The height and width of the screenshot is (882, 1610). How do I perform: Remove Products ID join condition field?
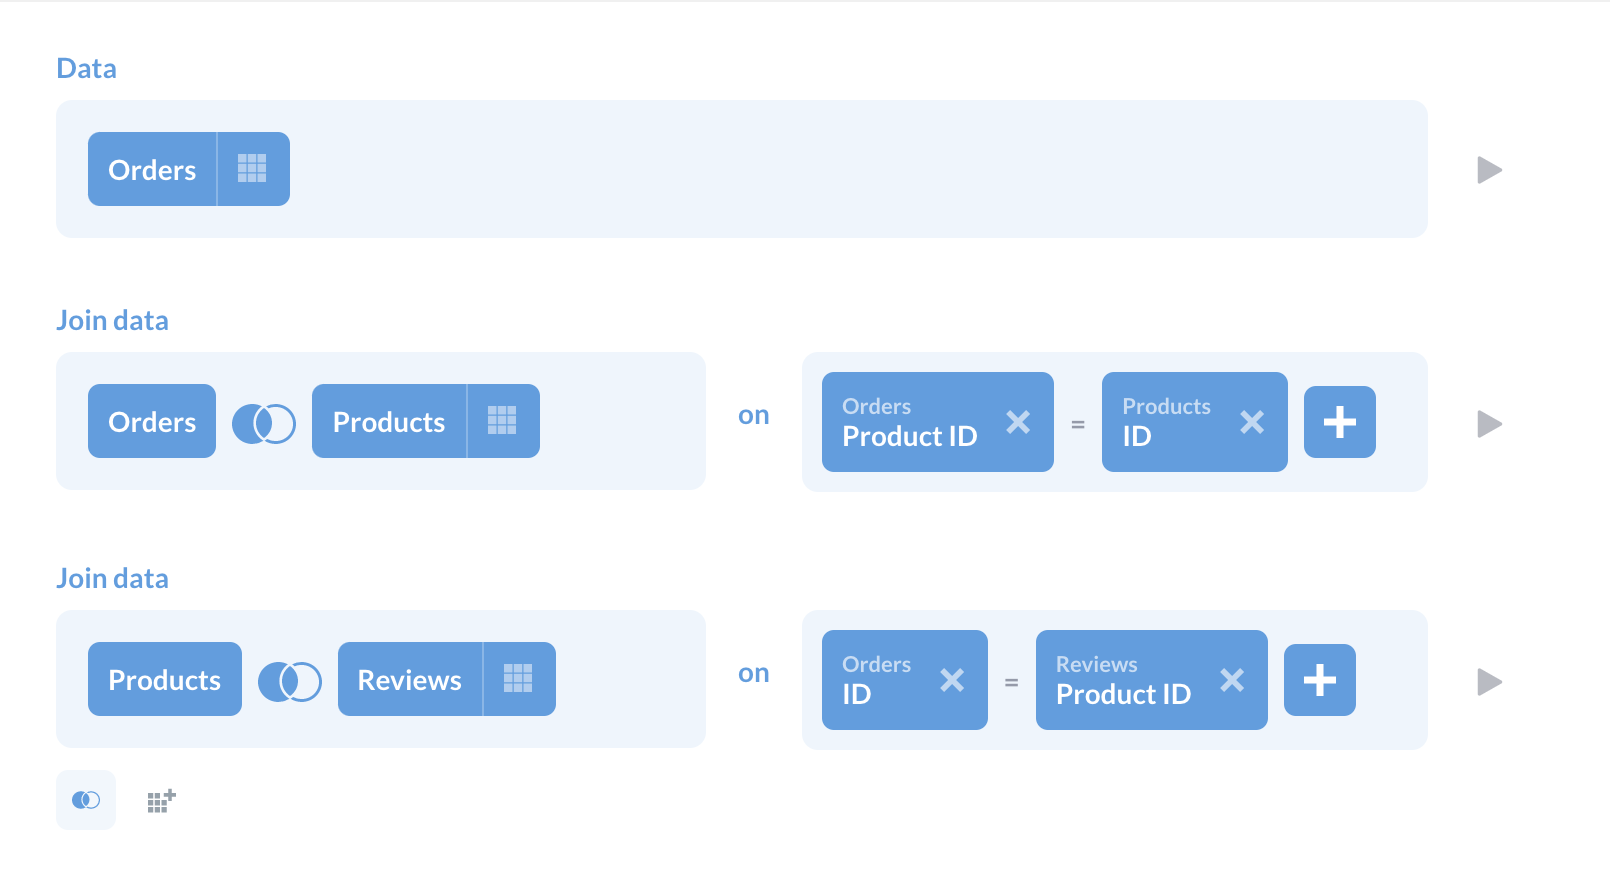1252,422
